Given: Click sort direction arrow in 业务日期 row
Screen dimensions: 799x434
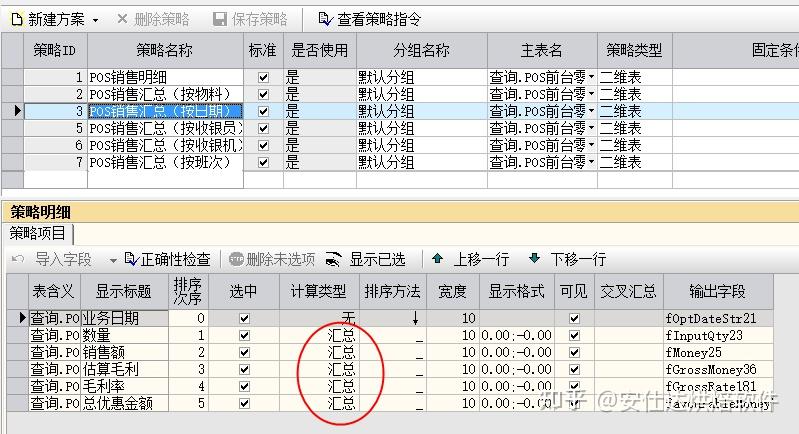Looking at the screenshot, I should [x=416, y=318].
